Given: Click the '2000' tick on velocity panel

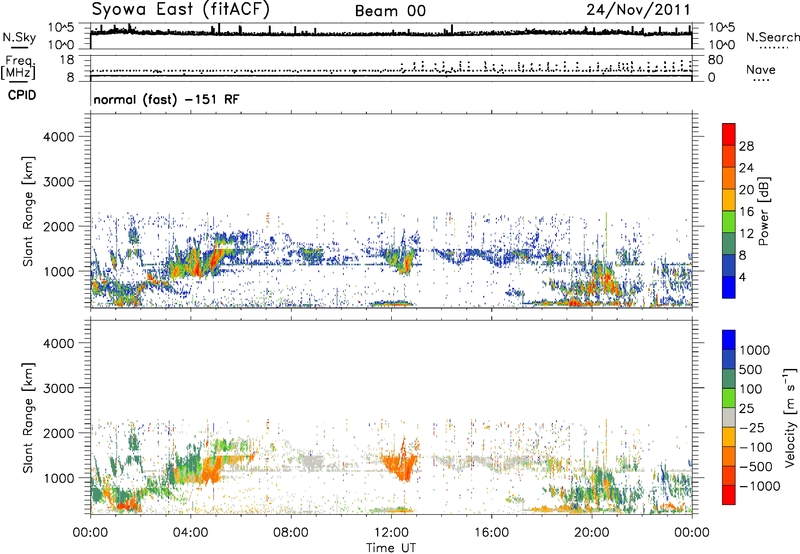Looking at the screenshot, I should click(59, 433).
